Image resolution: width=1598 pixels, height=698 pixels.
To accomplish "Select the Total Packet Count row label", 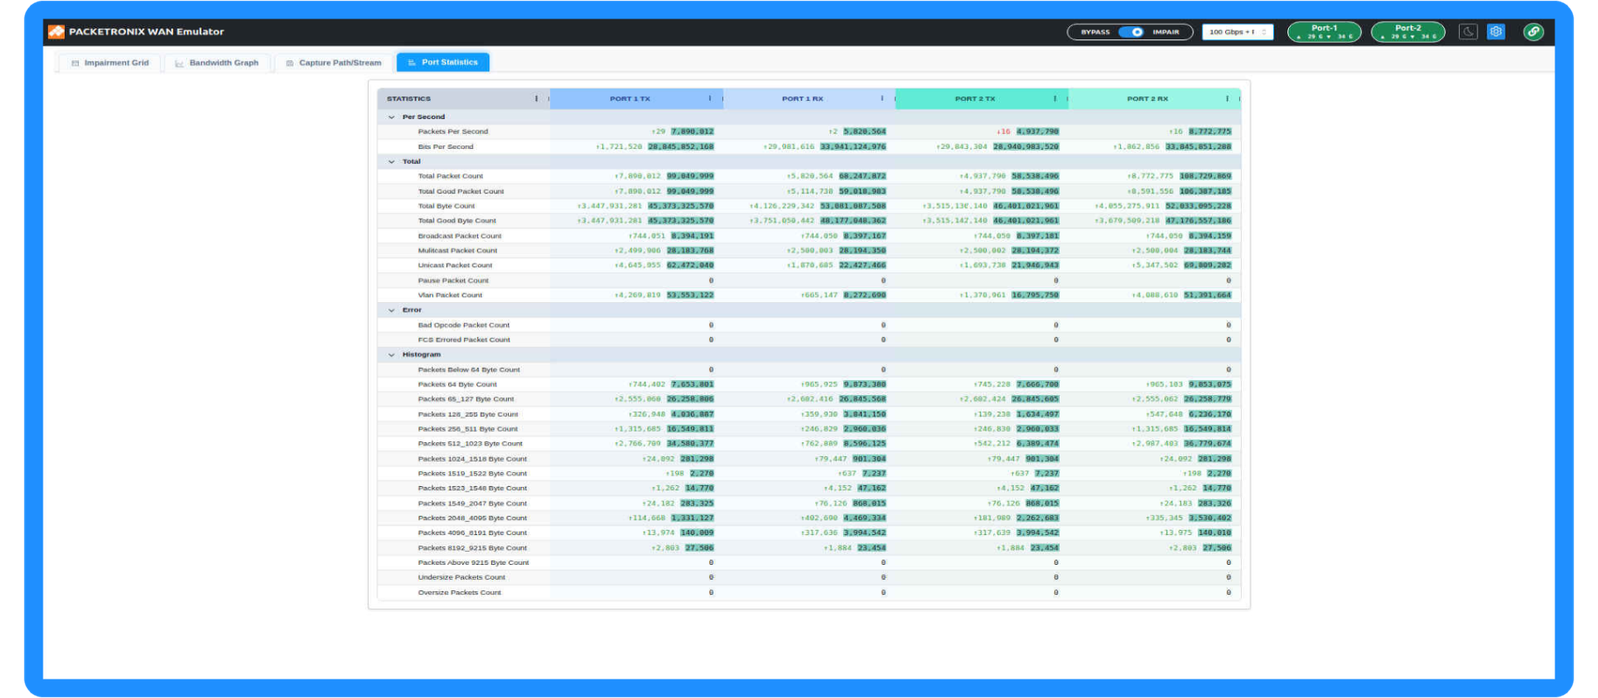I will [450, 176].
